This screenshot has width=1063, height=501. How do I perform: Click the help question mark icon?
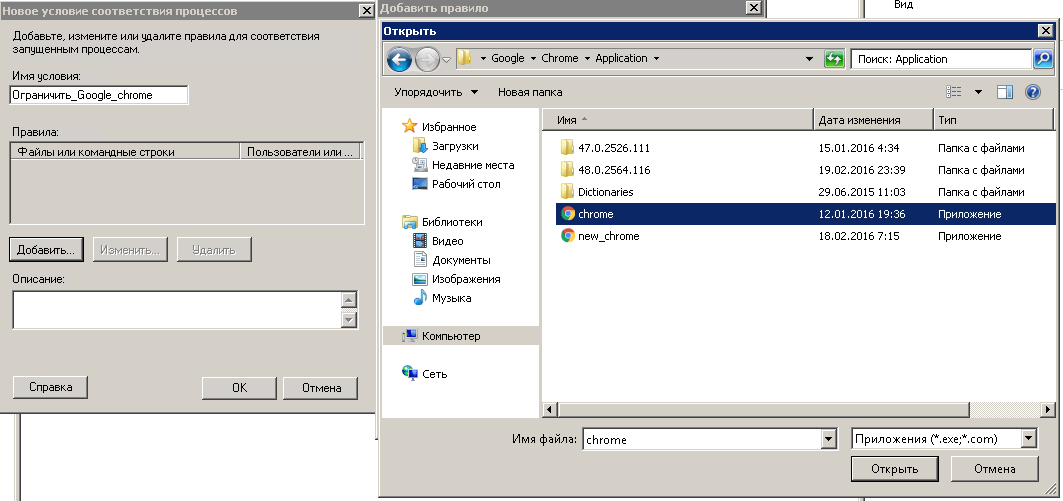point(1033,92)
